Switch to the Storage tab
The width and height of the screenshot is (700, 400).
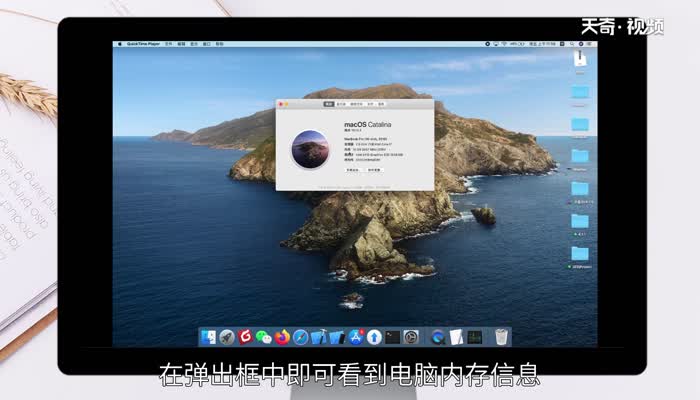[x=355, y=103]
